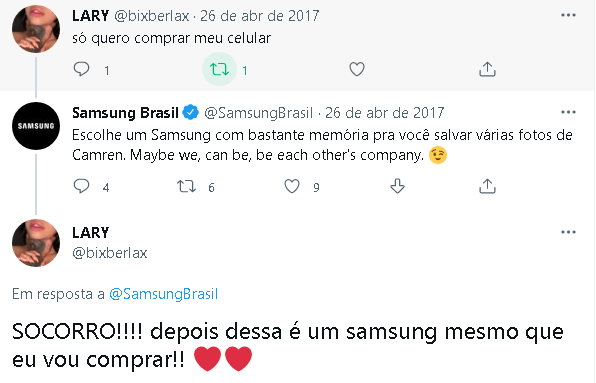Open the Samsung tweet's 26 de abr date
This screenshot has height=383, width=596.
coord(385,113)
